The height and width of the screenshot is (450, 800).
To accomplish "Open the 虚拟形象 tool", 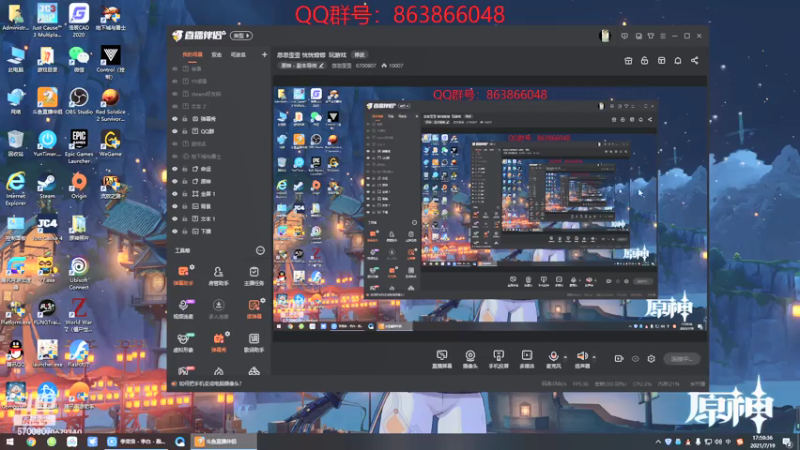I will pyautogui.click(x=183, y=343).
